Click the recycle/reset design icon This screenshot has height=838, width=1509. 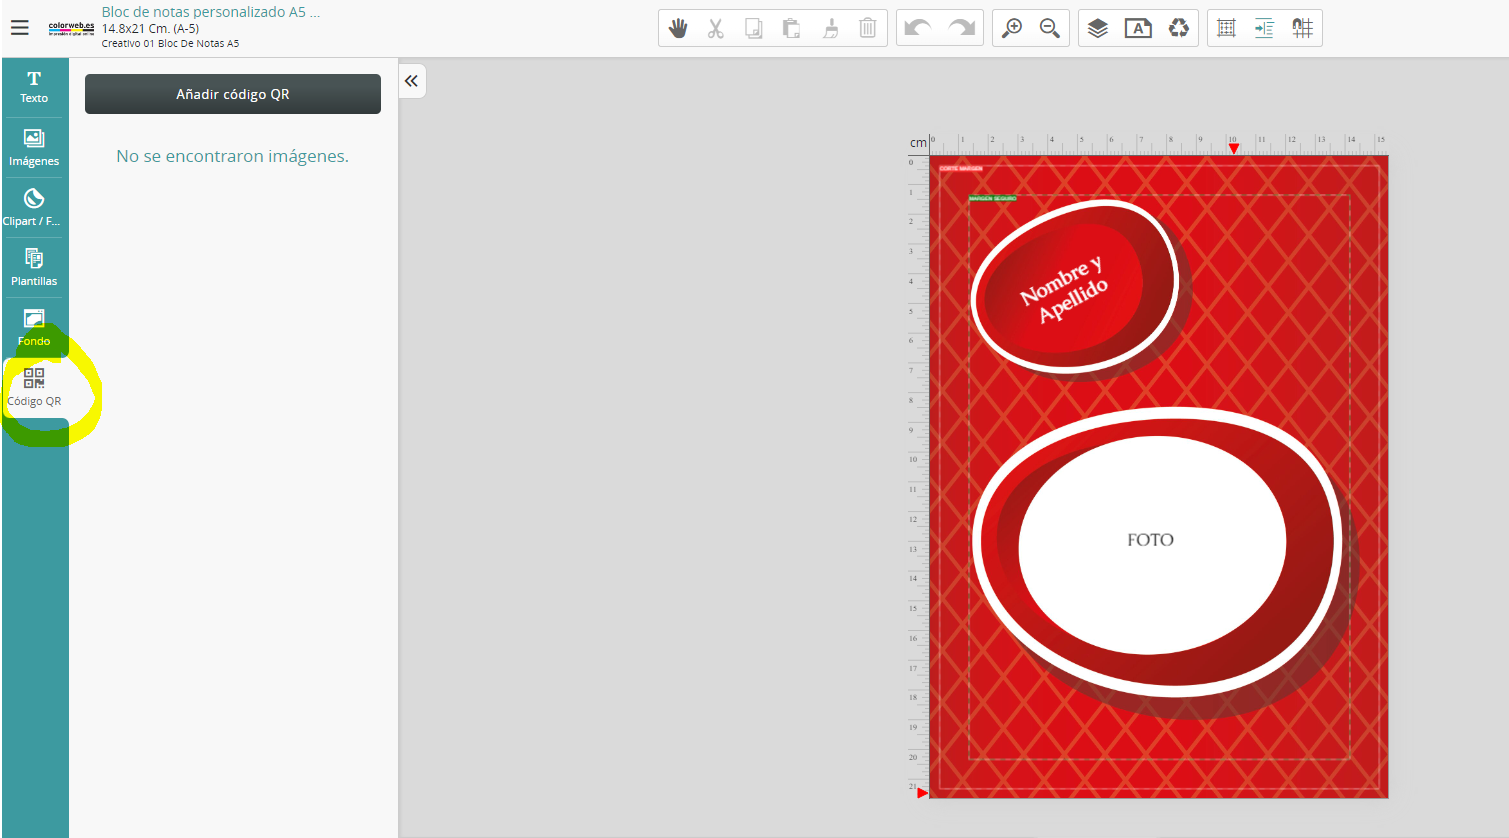point(1178,27)
